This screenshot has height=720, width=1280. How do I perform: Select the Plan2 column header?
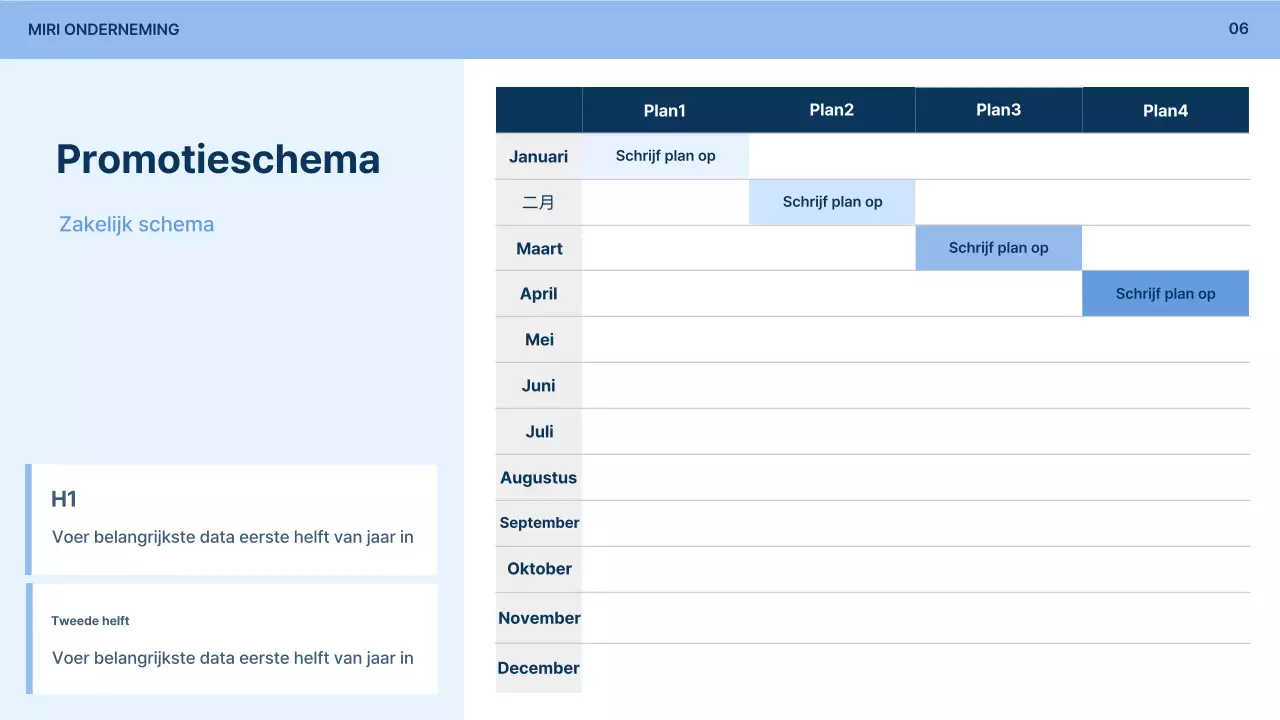click(x=831, y=110)
